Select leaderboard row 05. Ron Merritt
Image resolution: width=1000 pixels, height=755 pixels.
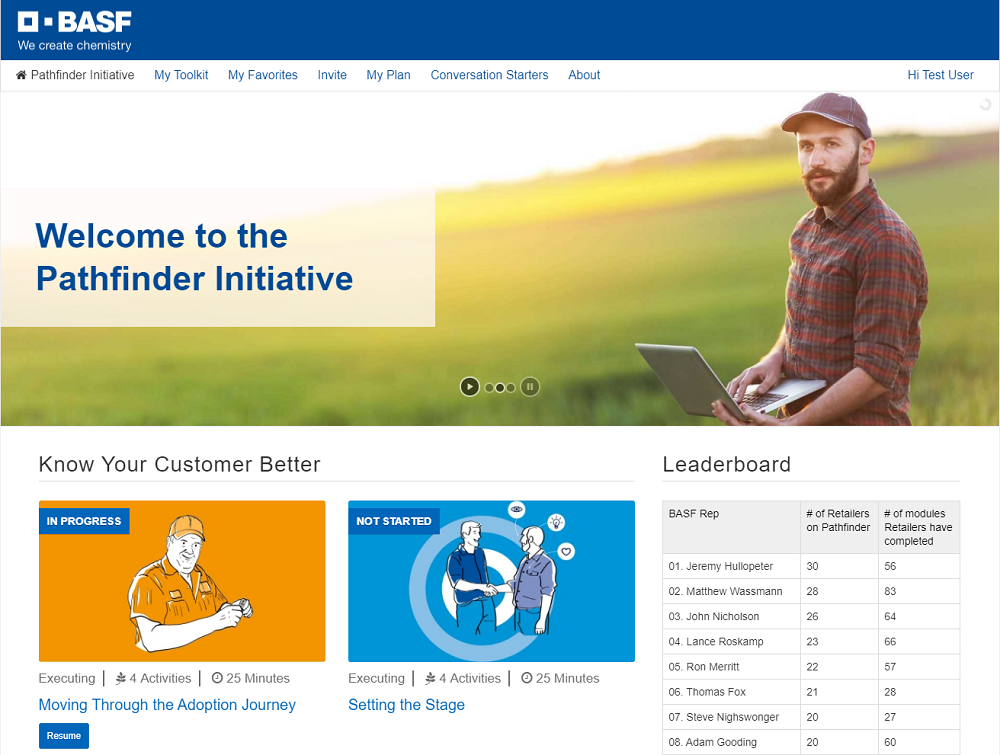[x=811, y=667]
